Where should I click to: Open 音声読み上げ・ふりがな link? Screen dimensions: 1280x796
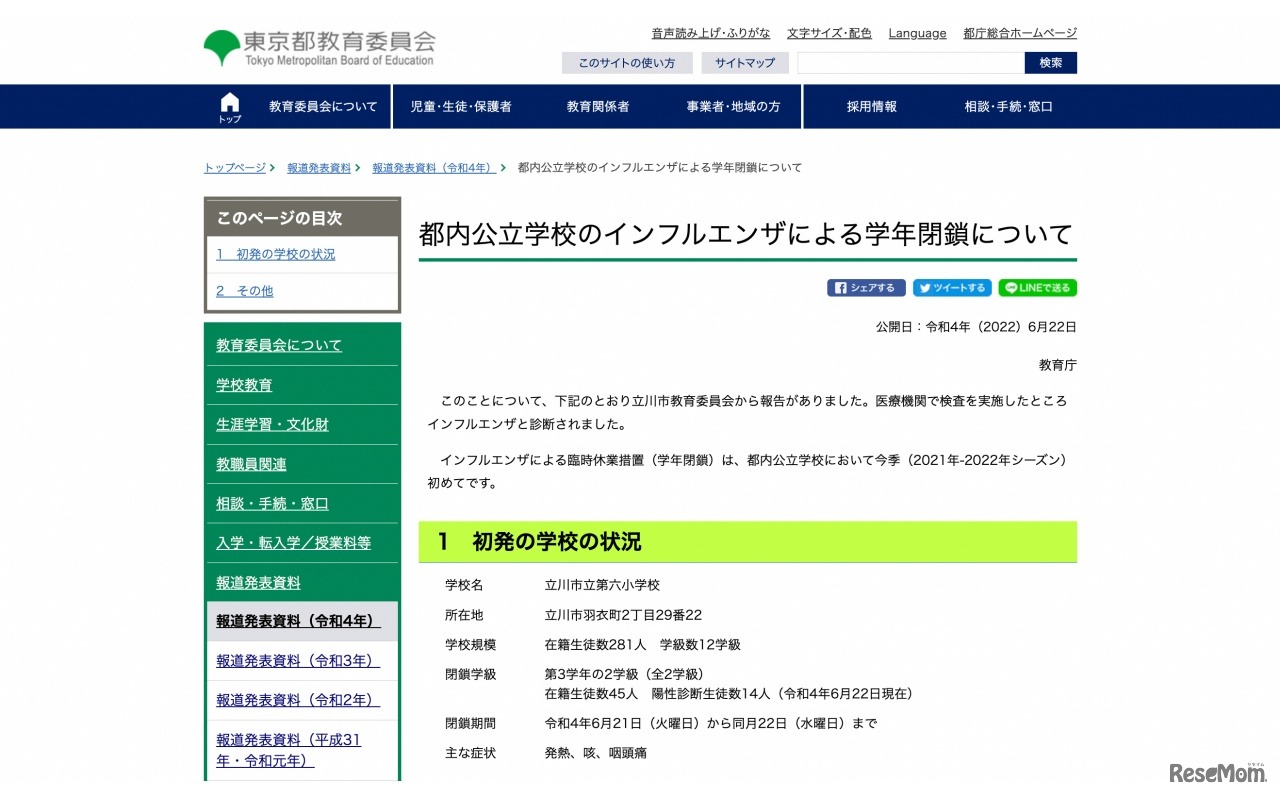tap(710, 33)
